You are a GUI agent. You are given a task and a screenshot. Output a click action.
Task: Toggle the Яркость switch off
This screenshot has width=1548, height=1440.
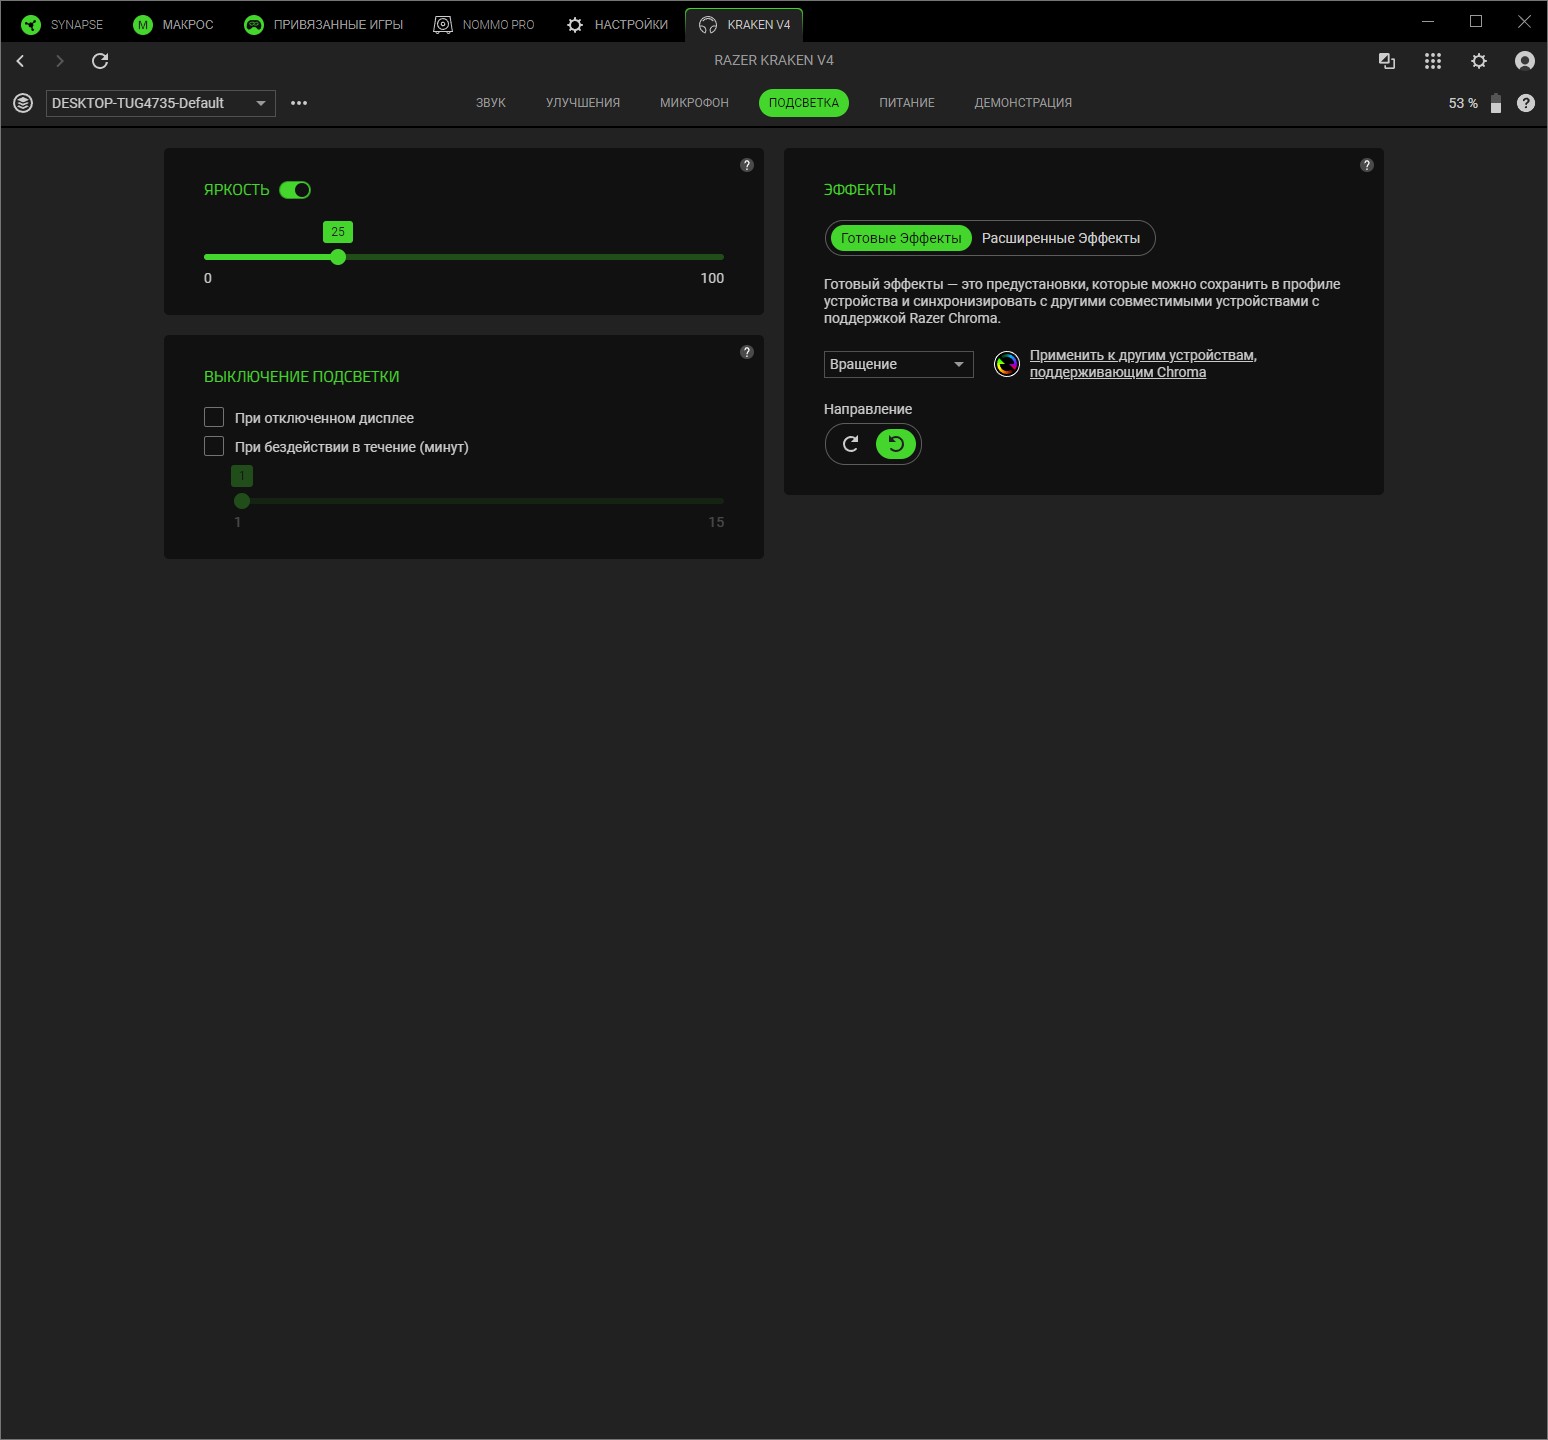coord(295,190)
